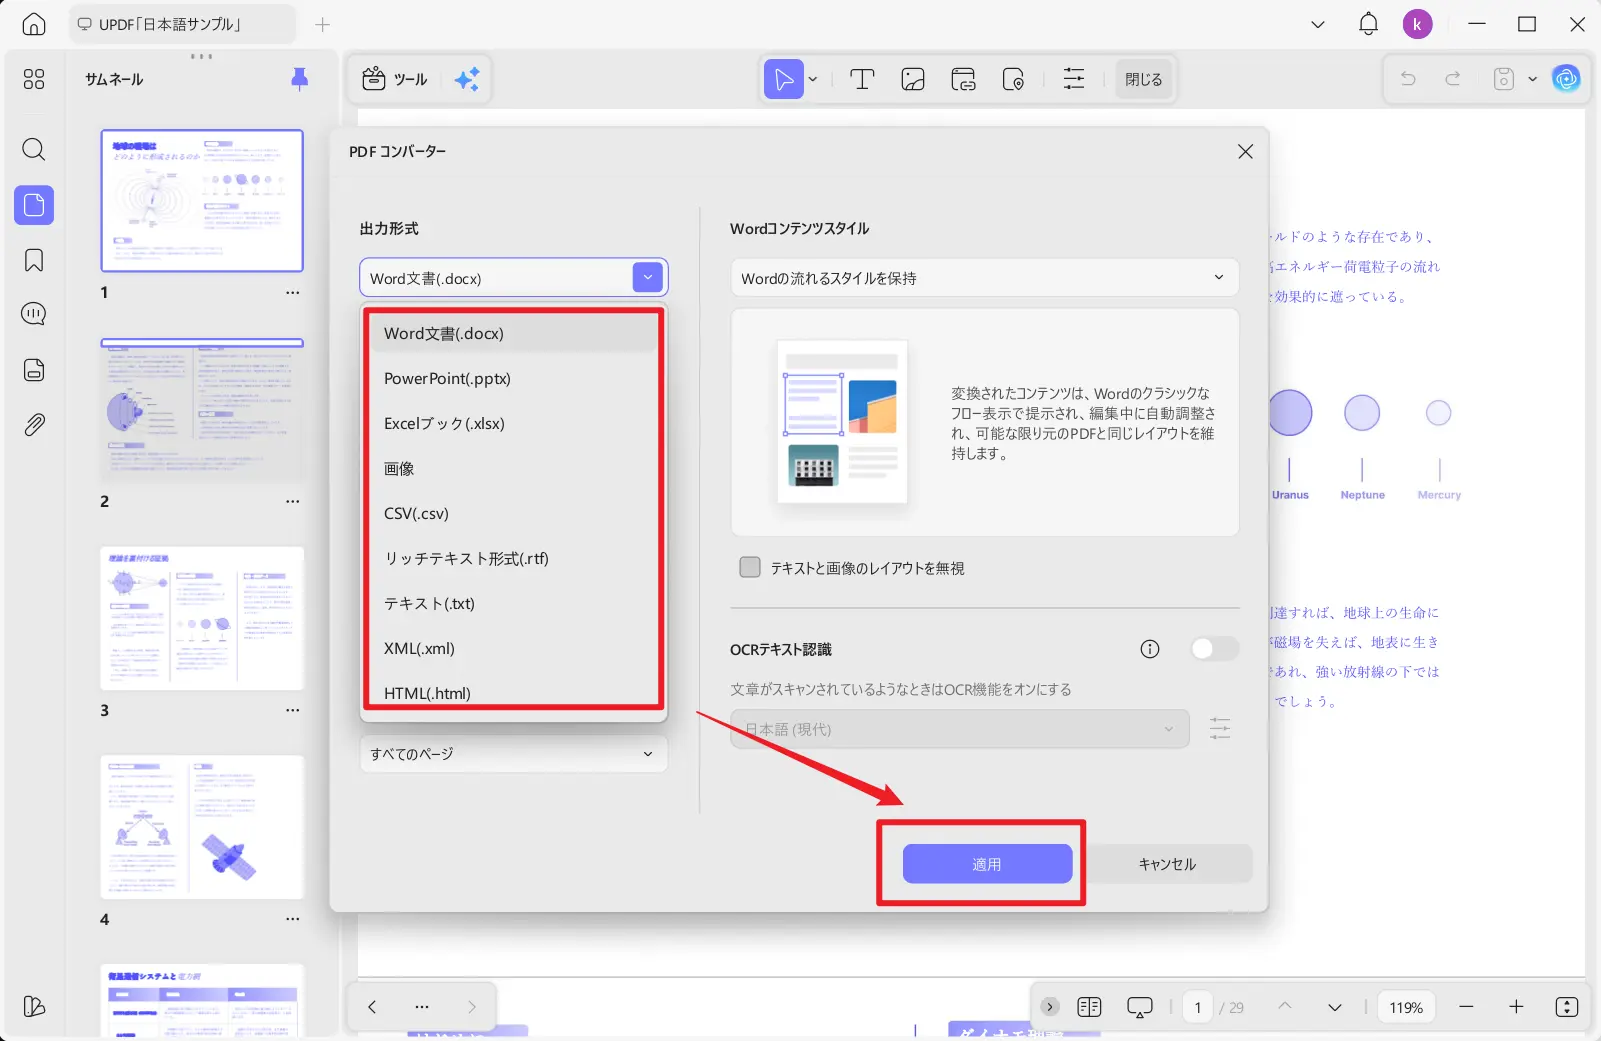The width and height of the screenshot is (1601, 1041).
Task: Open the attachments paperclip panel
Action: point(34,425)
